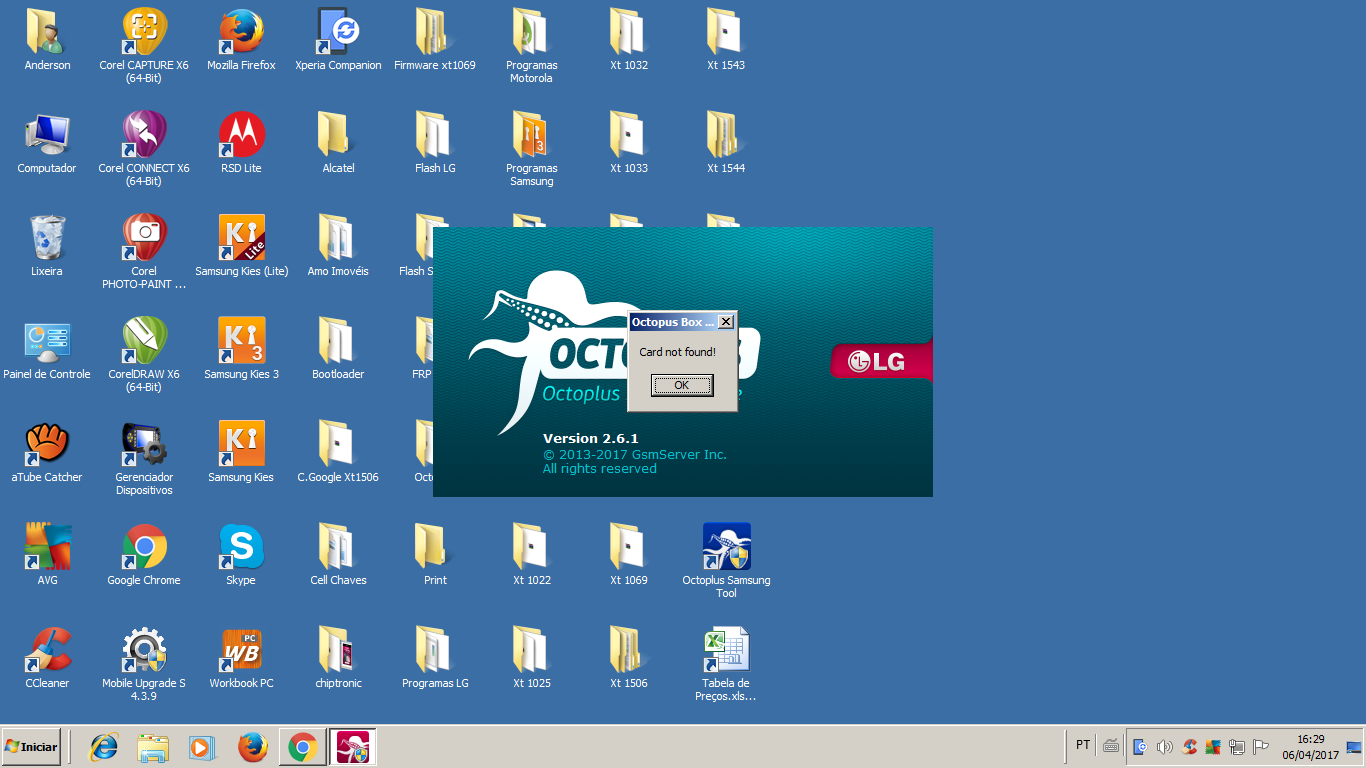Select the Cell Chaves folder
The height and width of the screenshot is (768, 1366).
(x=338, y=555)
